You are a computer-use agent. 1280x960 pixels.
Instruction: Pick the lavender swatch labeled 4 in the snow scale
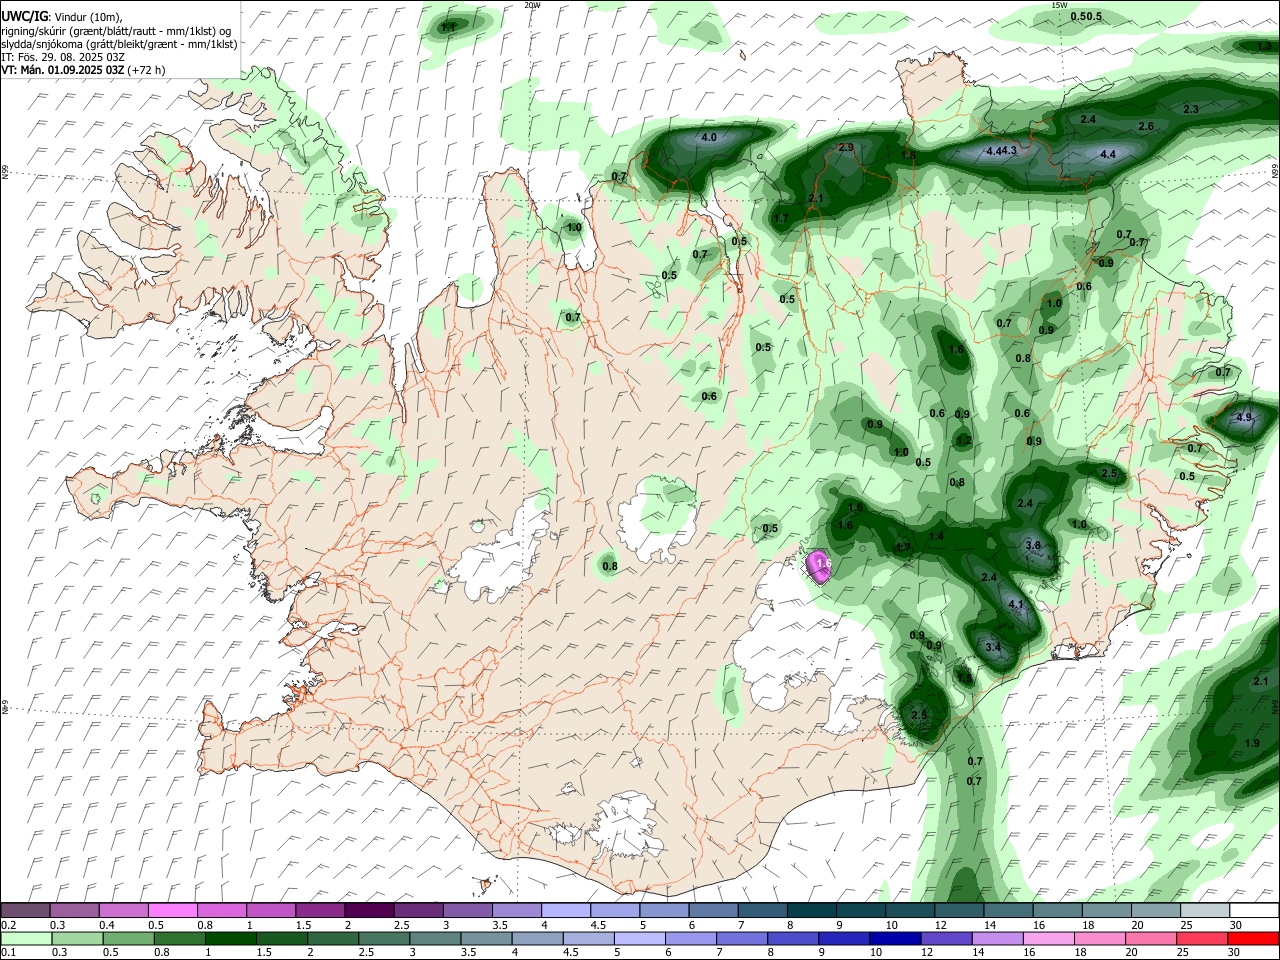[x=566, y=910]
